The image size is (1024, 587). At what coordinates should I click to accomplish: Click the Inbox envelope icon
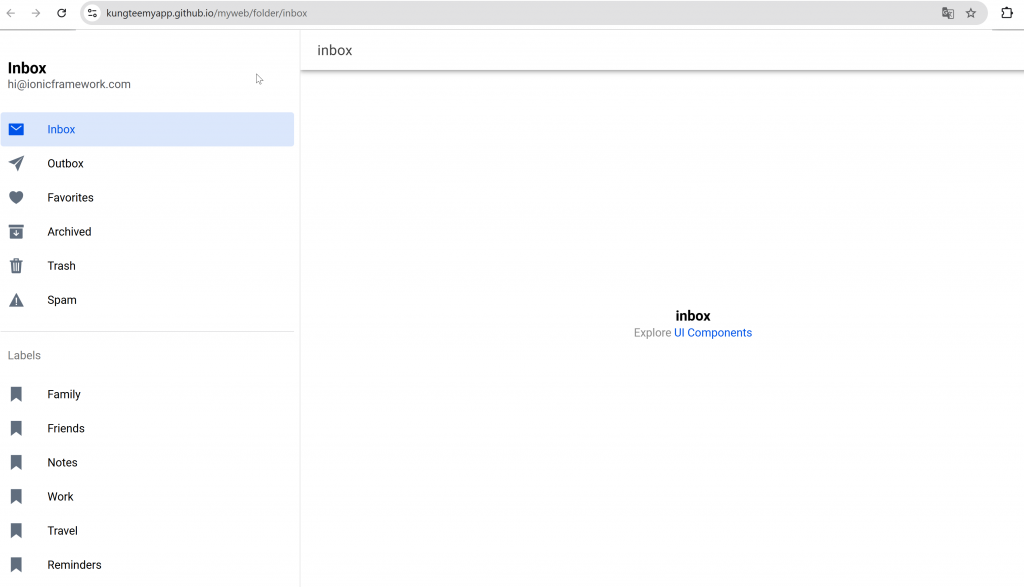(16, 129)
